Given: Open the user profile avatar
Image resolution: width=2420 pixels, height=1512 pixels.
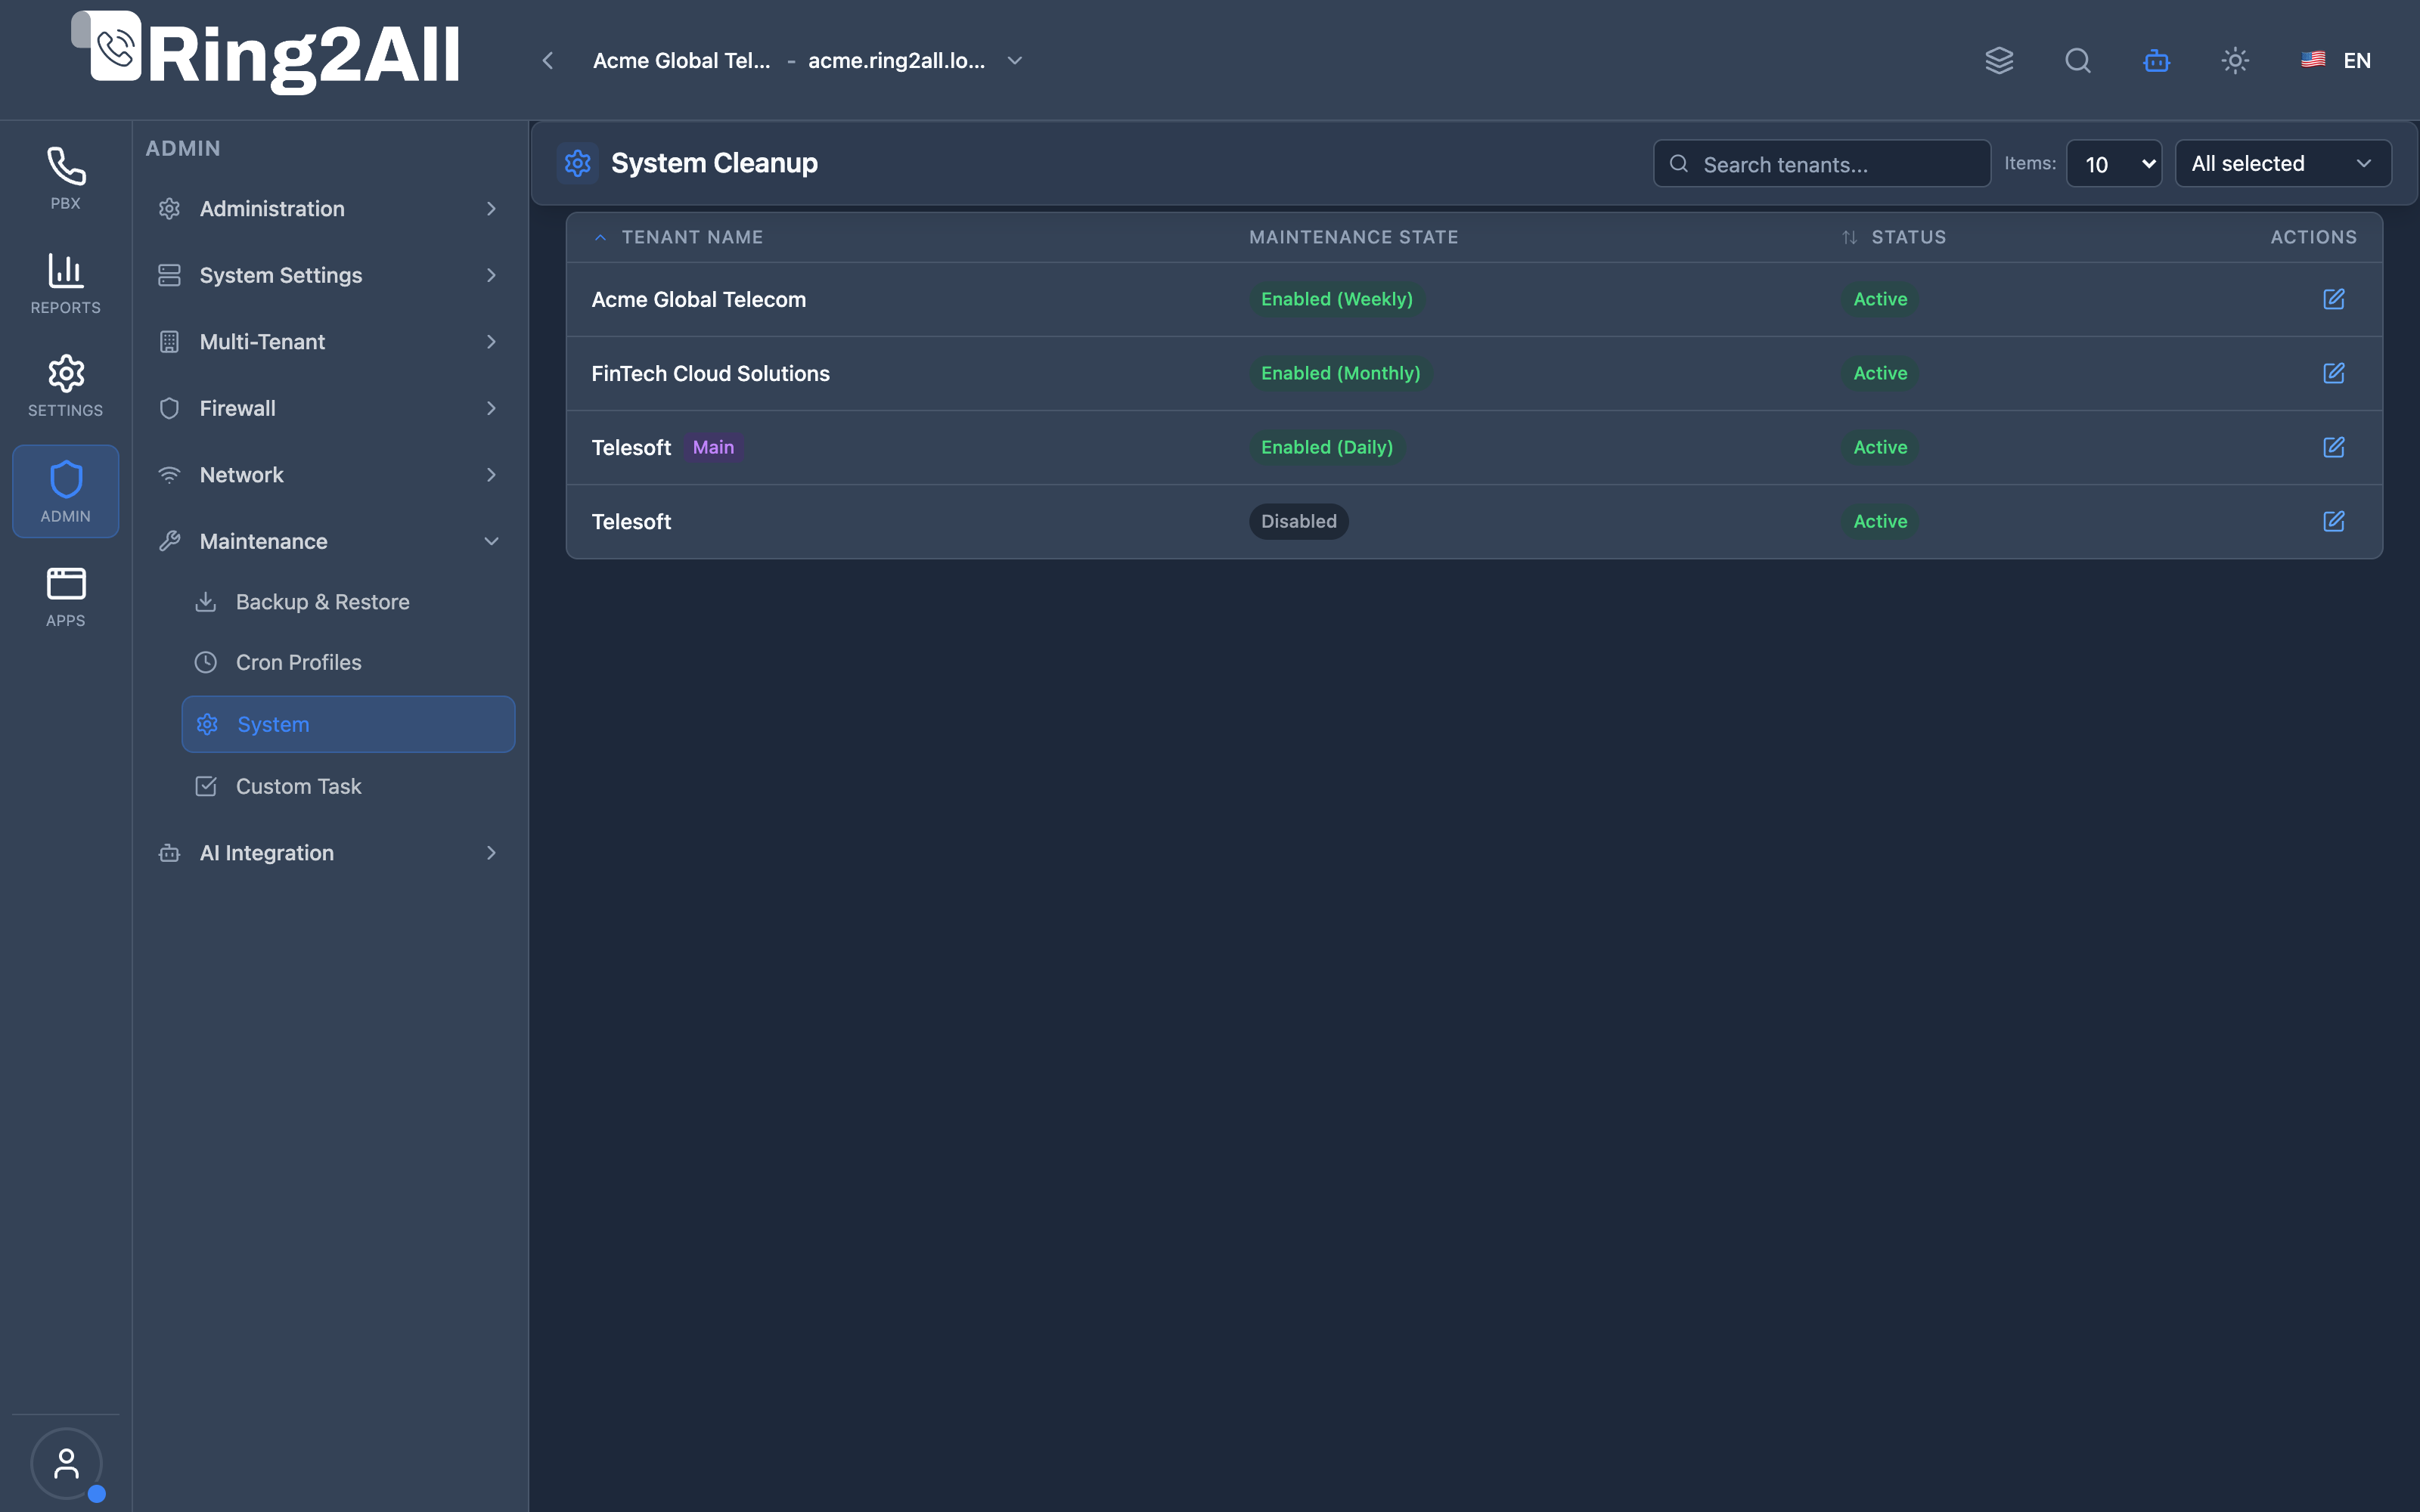Looking at the screenshot, I should 66,1463.
